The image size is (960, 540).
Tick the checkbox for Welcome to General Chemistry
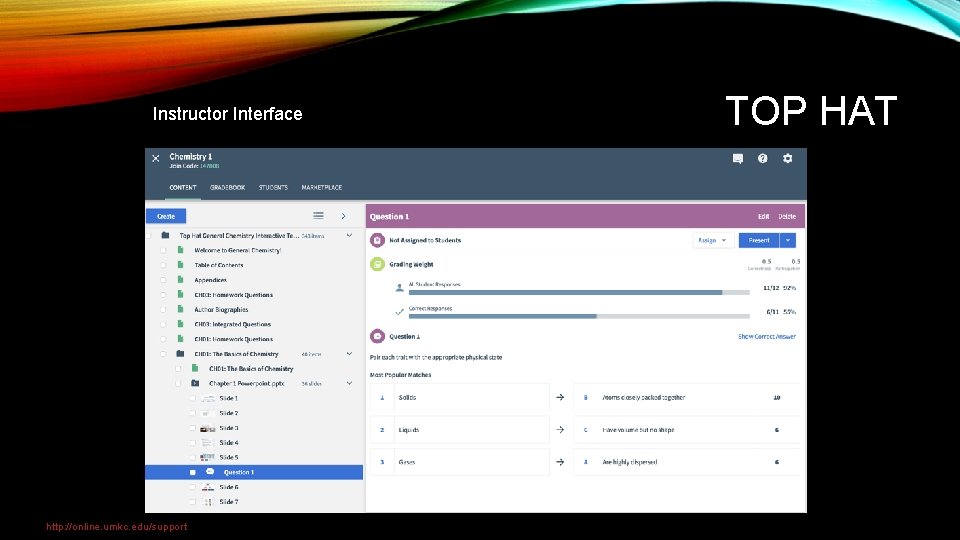[163, 250]
